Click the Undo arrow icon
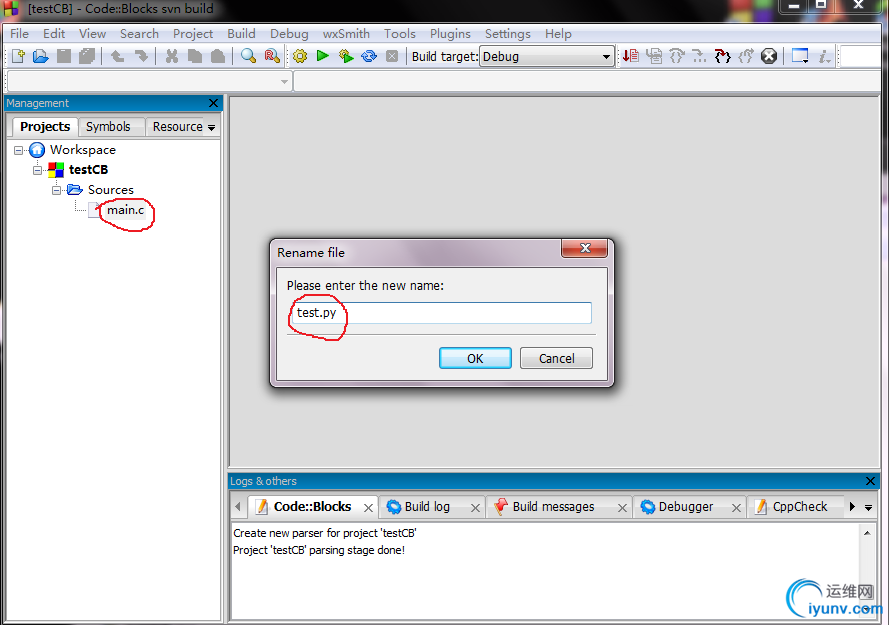This screenshot has height=625, width=889. point(117,56)
